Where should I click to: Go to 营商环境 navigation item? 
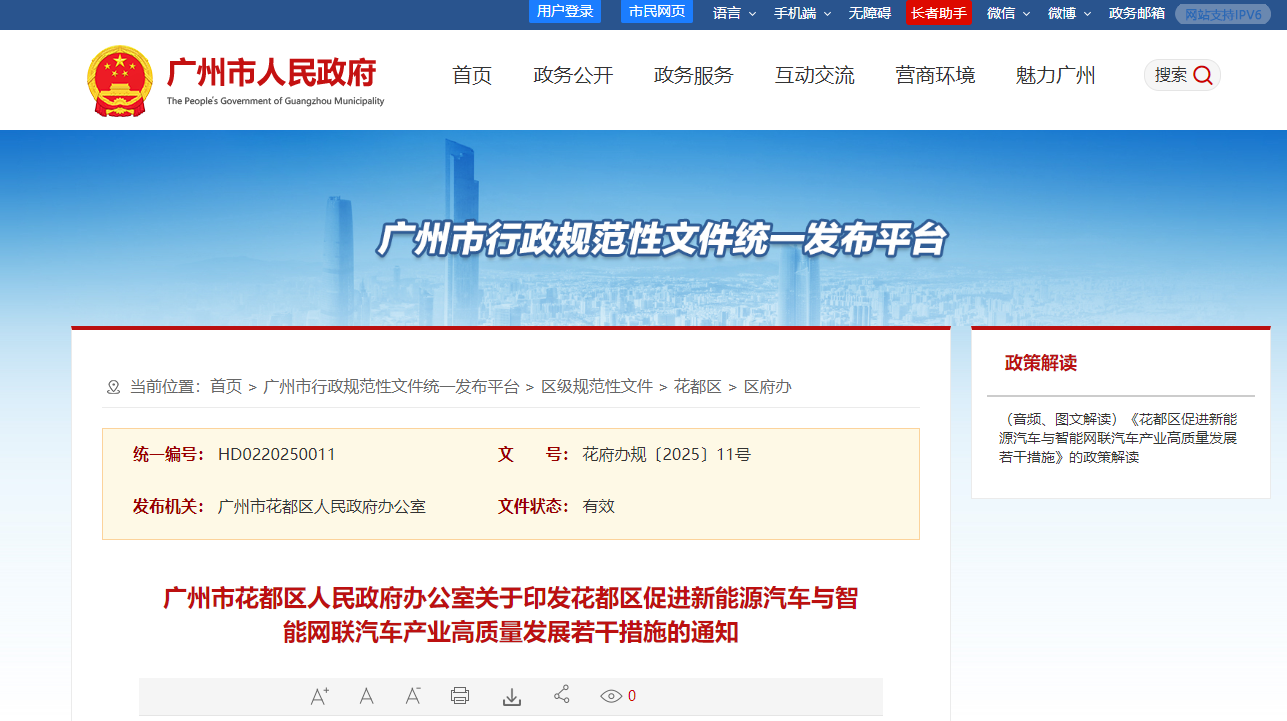tap(935, 75)
